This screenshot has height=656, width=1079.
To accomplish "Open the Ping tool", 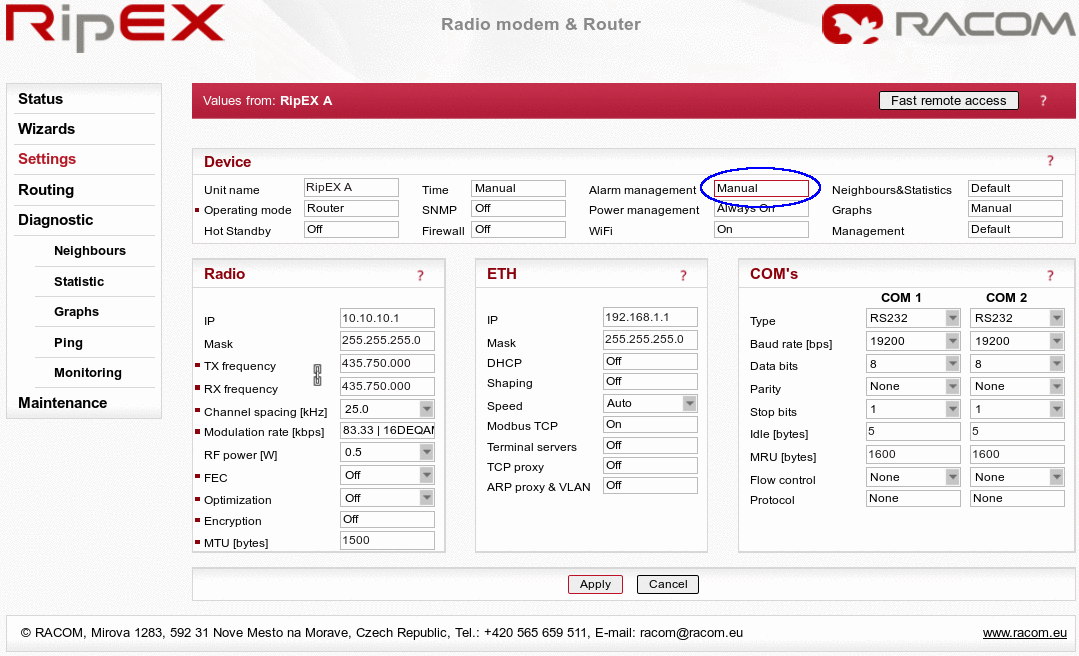I will point(68,343).
